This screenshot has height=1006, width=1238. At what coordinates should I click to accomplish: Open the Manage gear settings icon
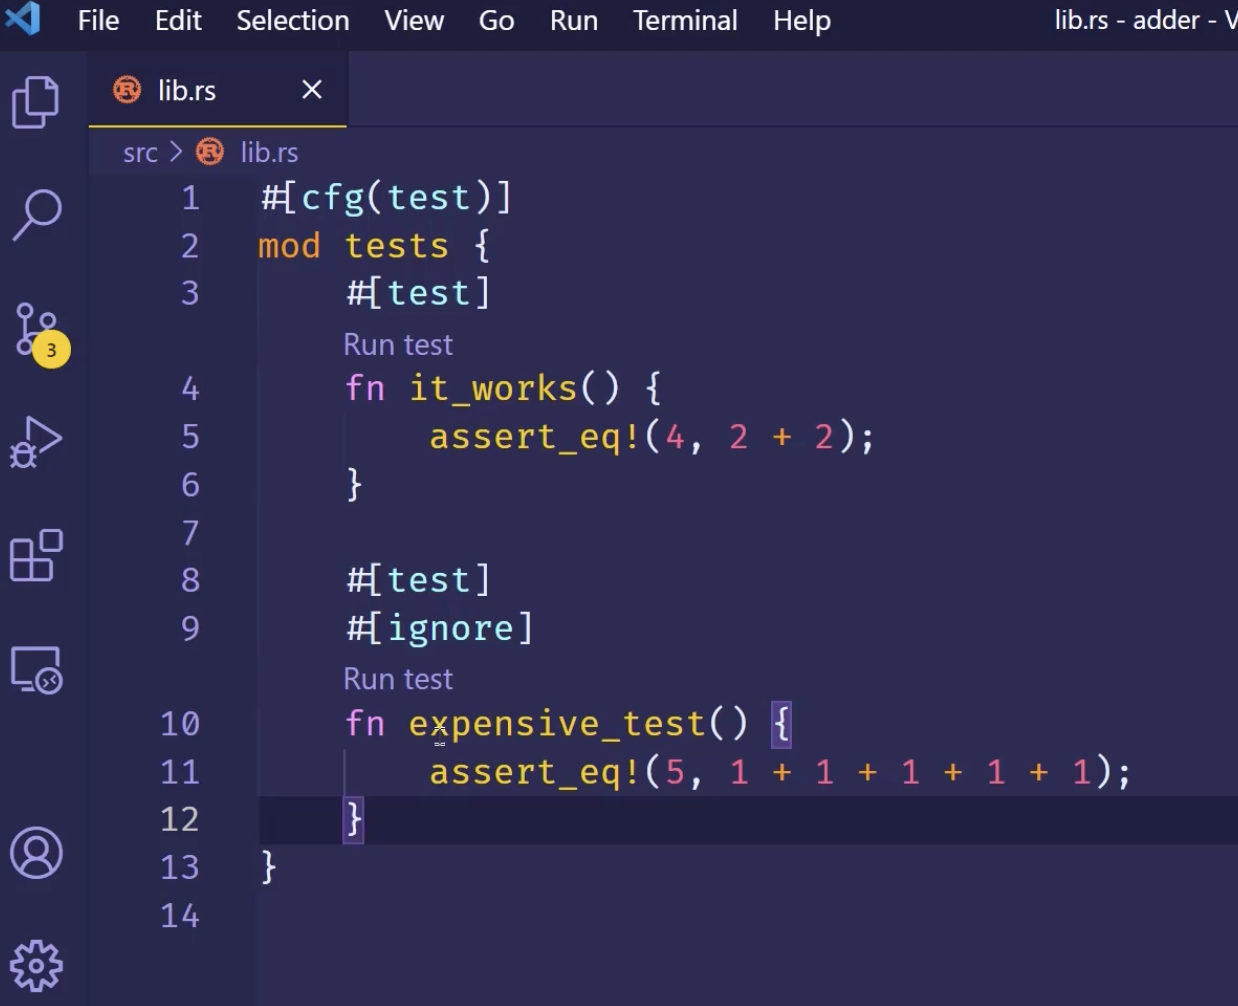point(36,966)
